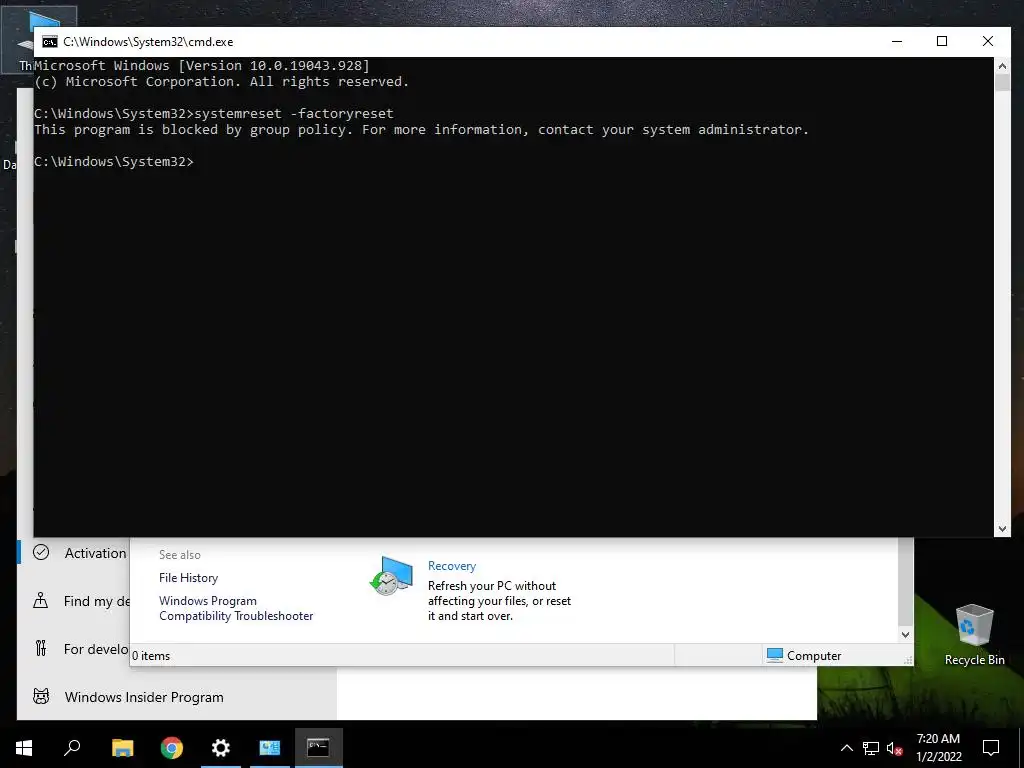The height and width of the screenshot is (768, 1024).
Task: Select the Command Prompt taskbar button
Action: coord(319,747)
